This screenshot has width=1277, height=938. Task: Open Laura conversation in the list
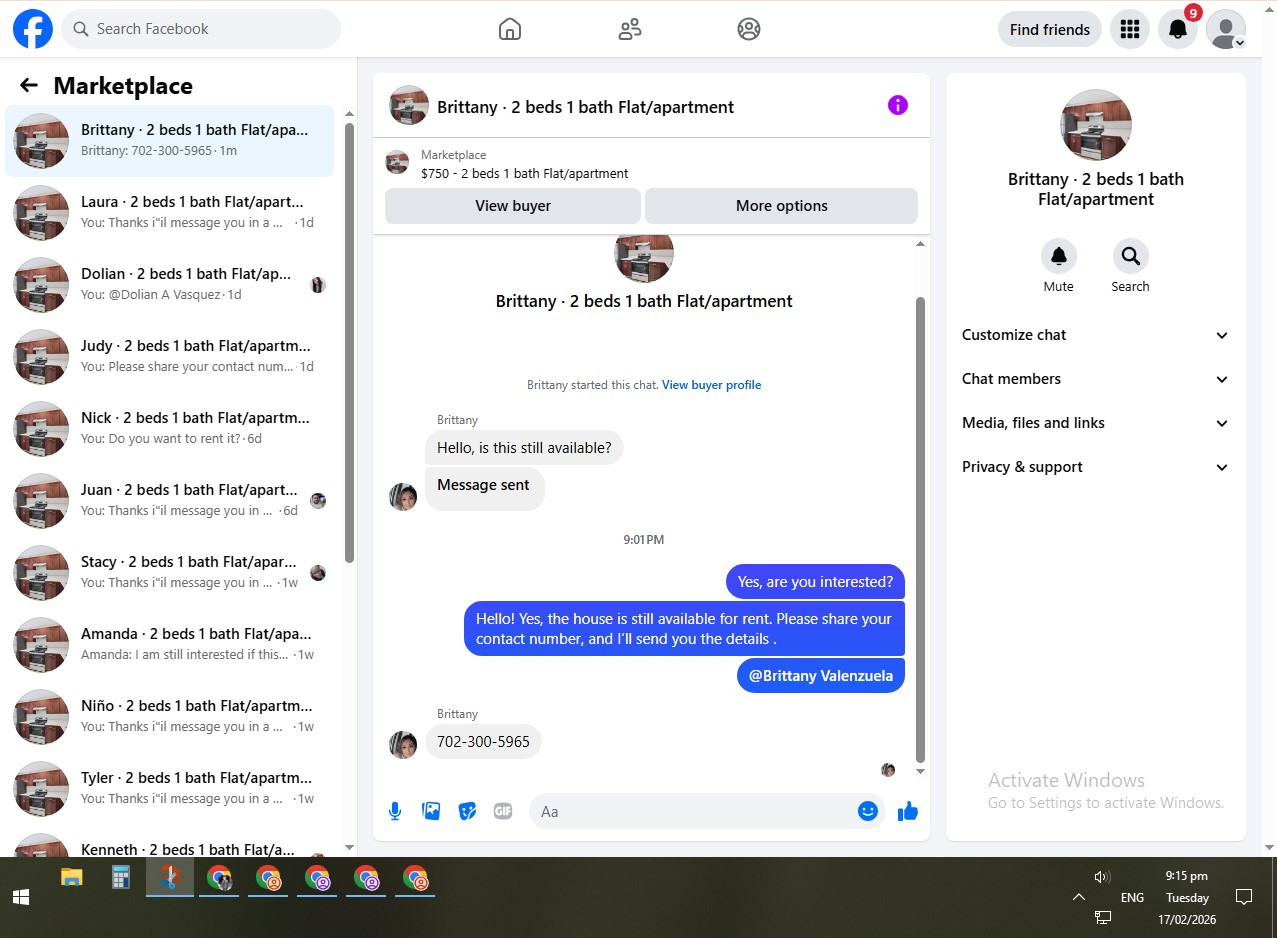coord(170,213)
